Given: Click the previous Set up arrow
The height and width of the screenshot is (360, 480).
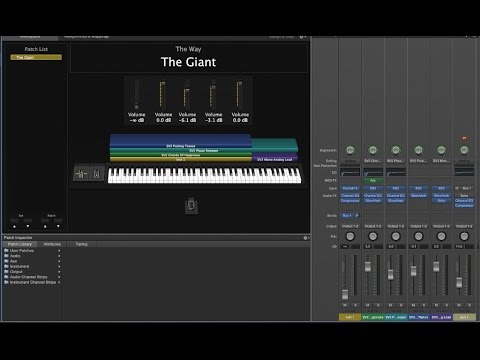Looking at the screenshot, I should point(14,226).
